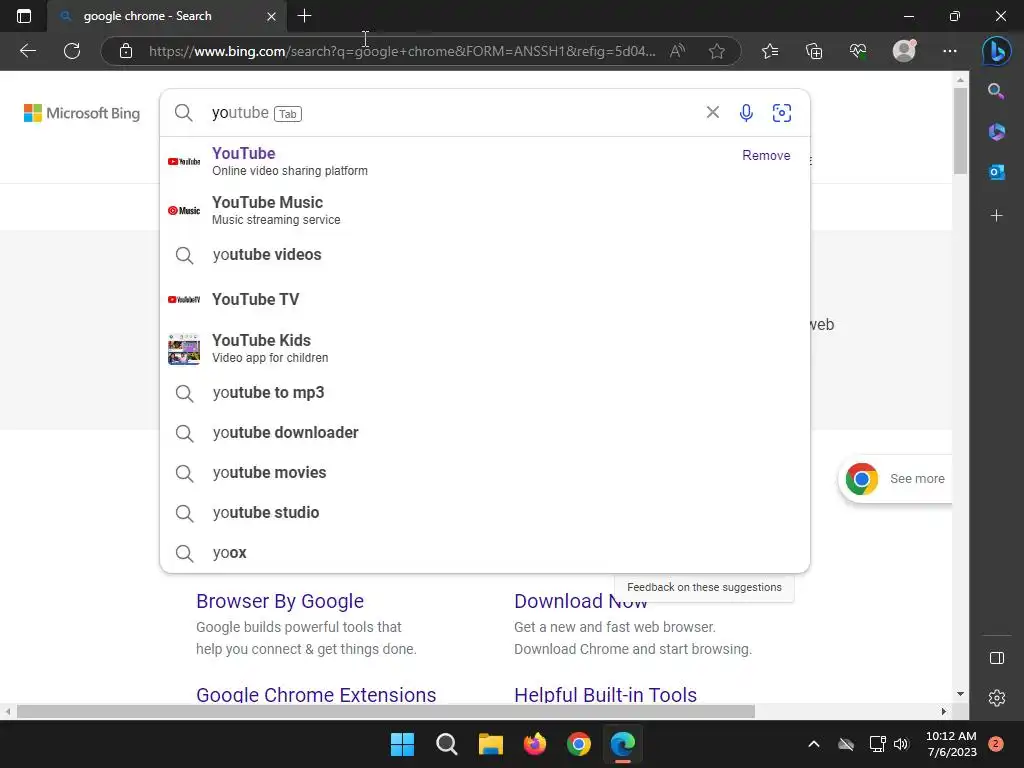
Task: Click the Chrome See more button
Action: click(x=895, y=479)
